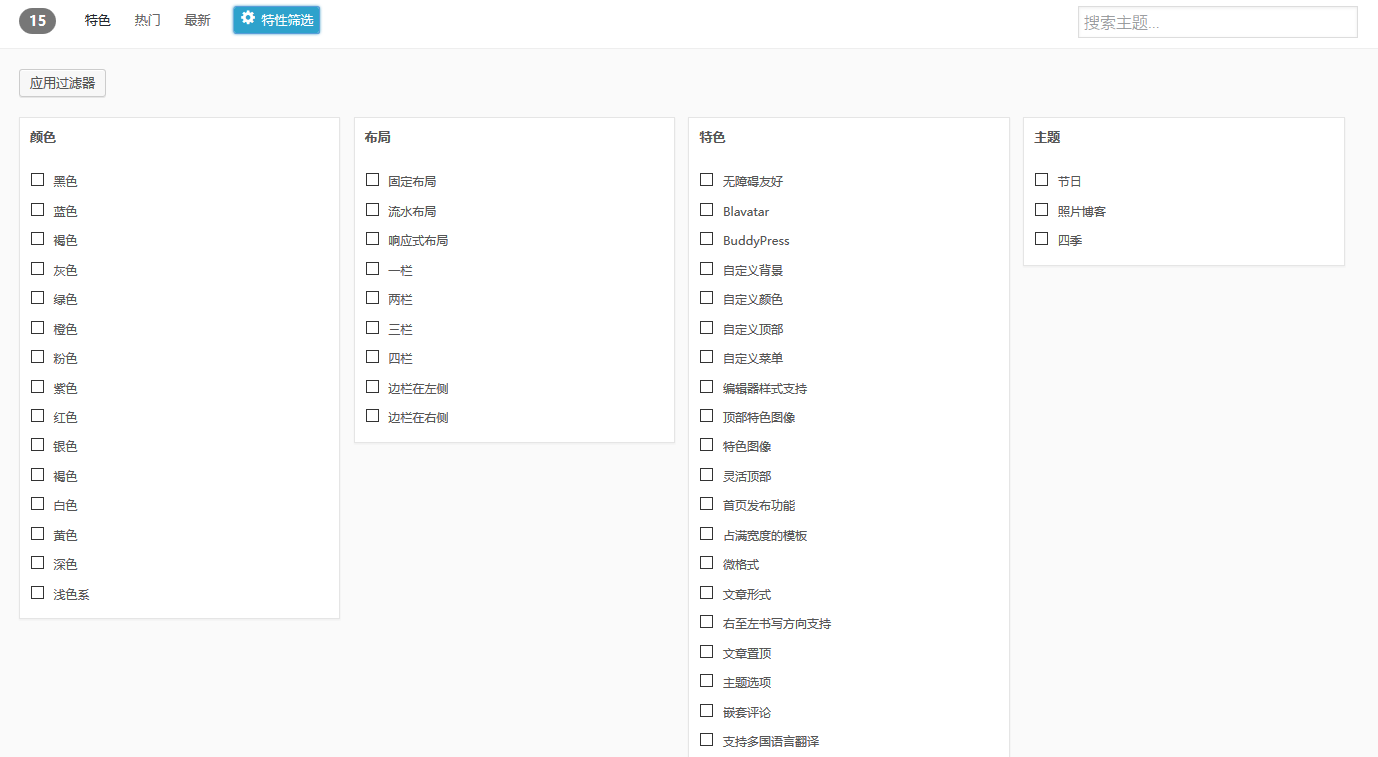The width and height of the screenshot is (1378, 757).
Task: Toggle the 节日 subject checkbox
Action: 1042,180
